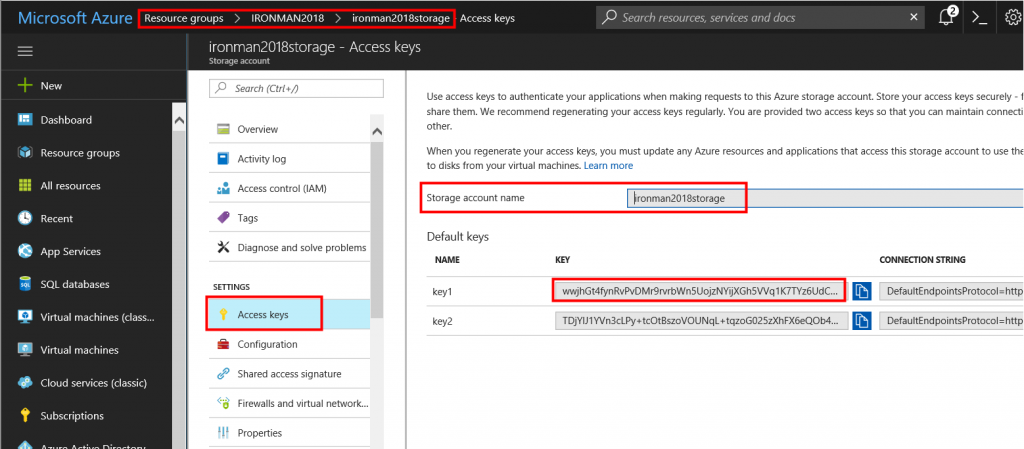Click the Resource groups cube icon
Viewport: 1024px width, 449px height.
point(25,153)
